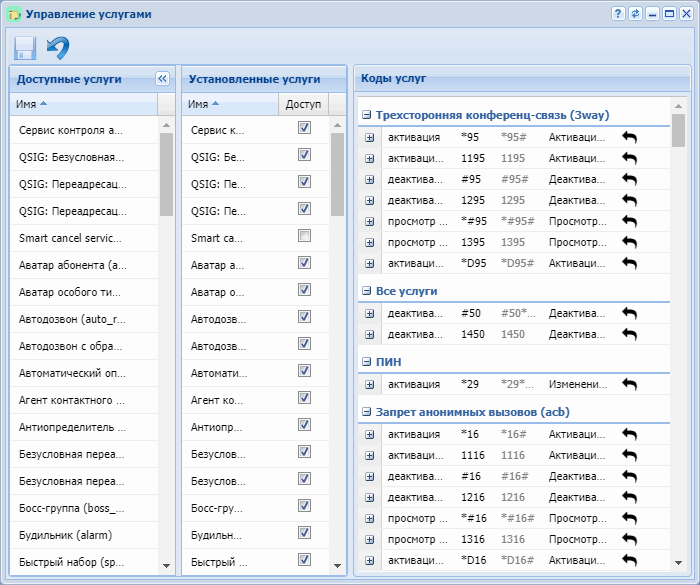
Task: Reset the *95 activation code with arrow icon
Action: (x=629, y=137)
